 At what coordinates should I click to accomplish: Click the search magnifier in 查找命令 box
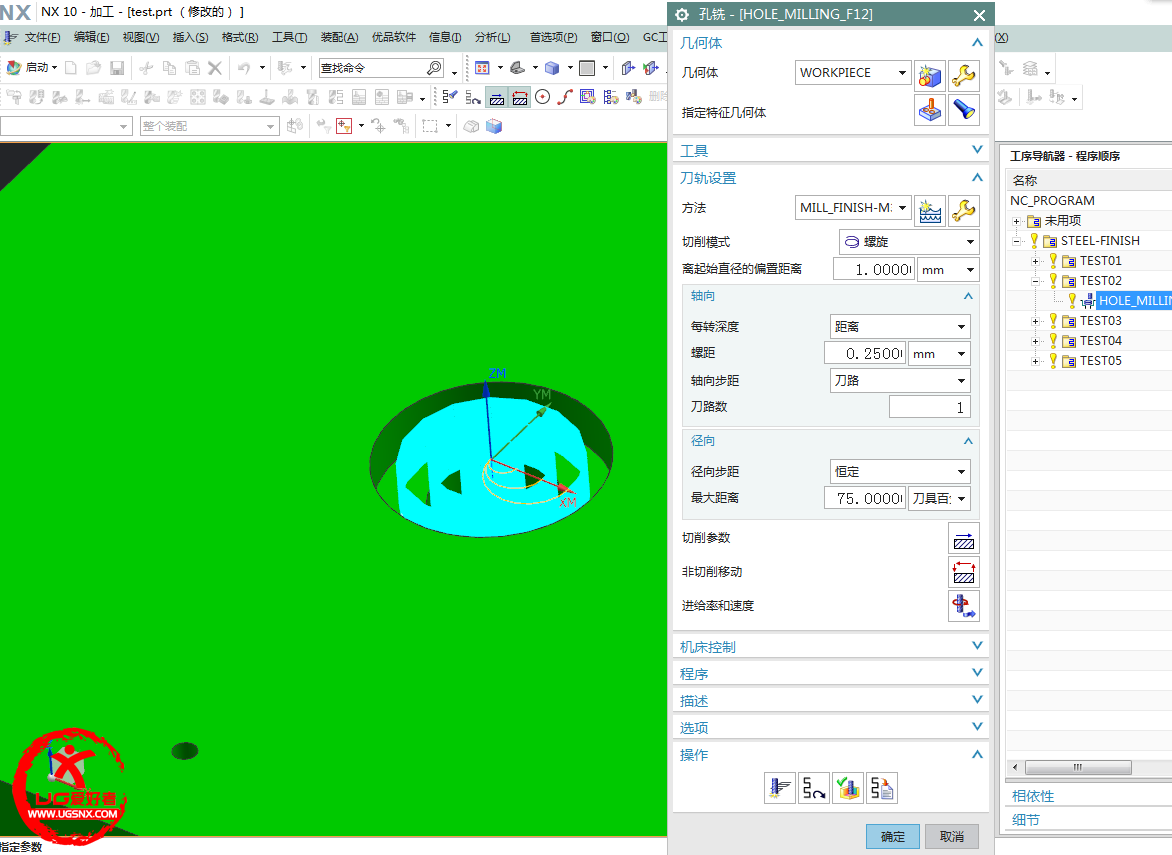[434, 68]
